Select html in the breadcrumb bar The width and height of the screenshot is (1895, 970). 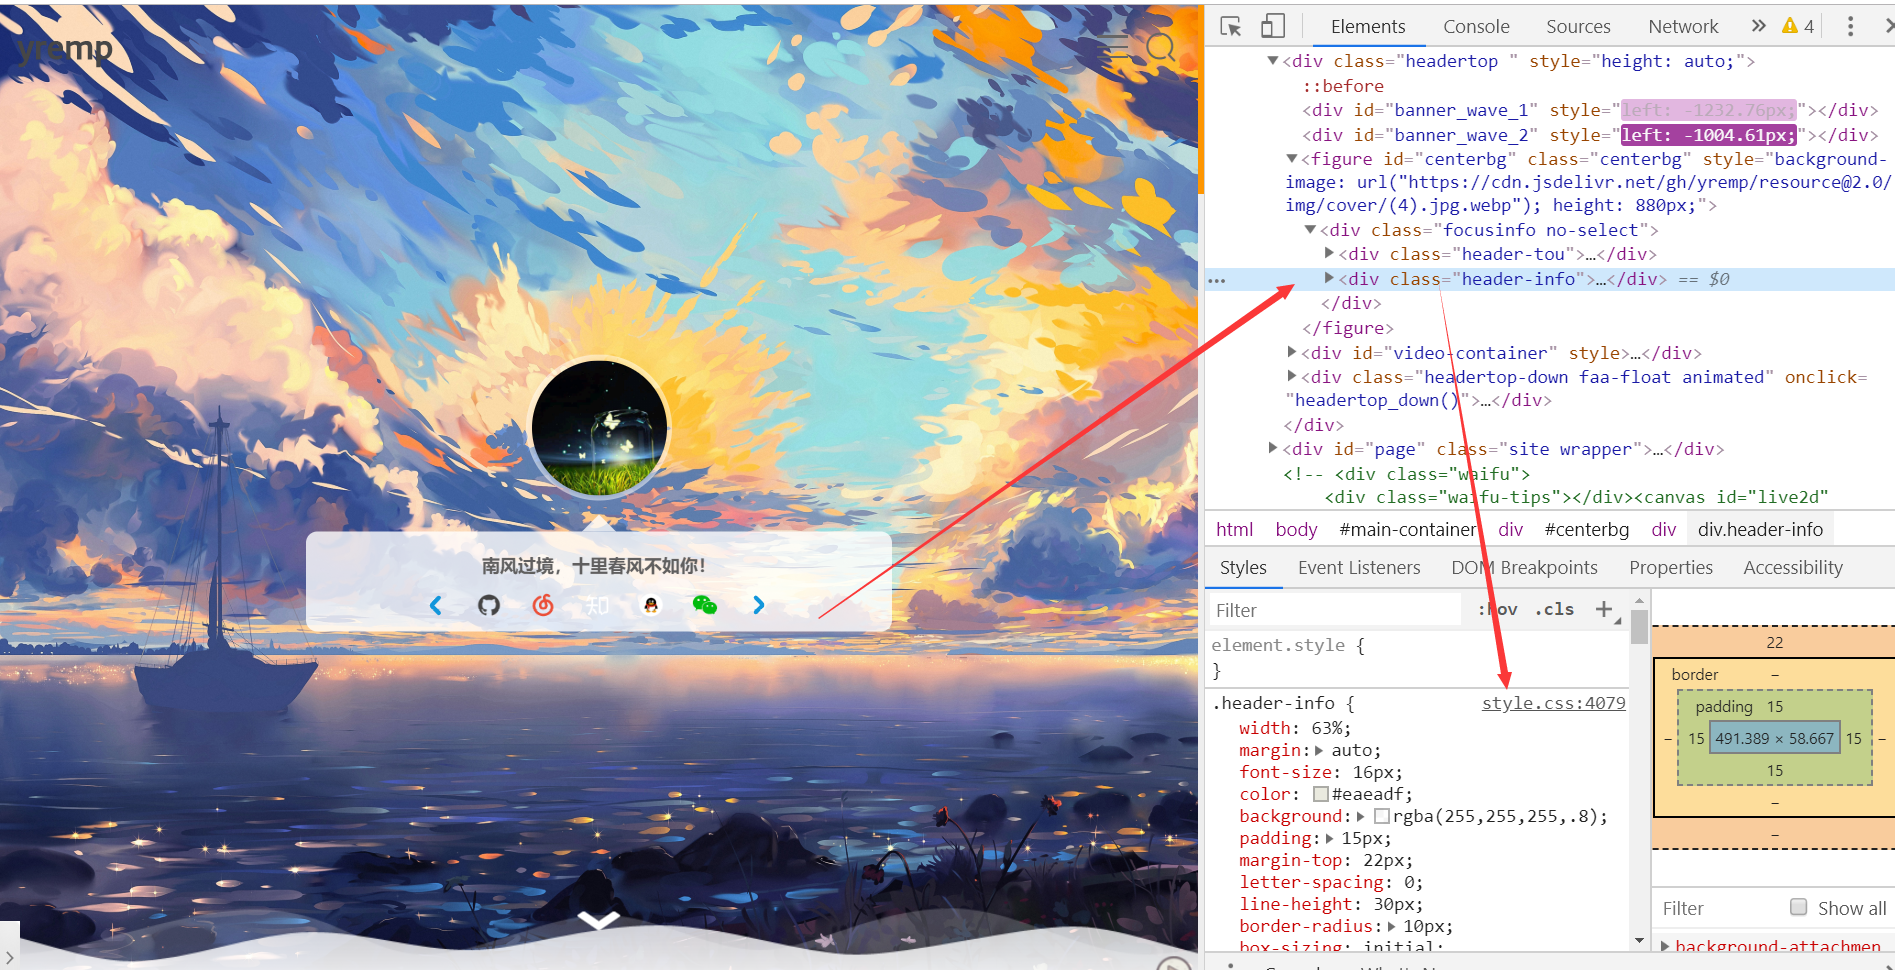click(x=1234, y=529)
